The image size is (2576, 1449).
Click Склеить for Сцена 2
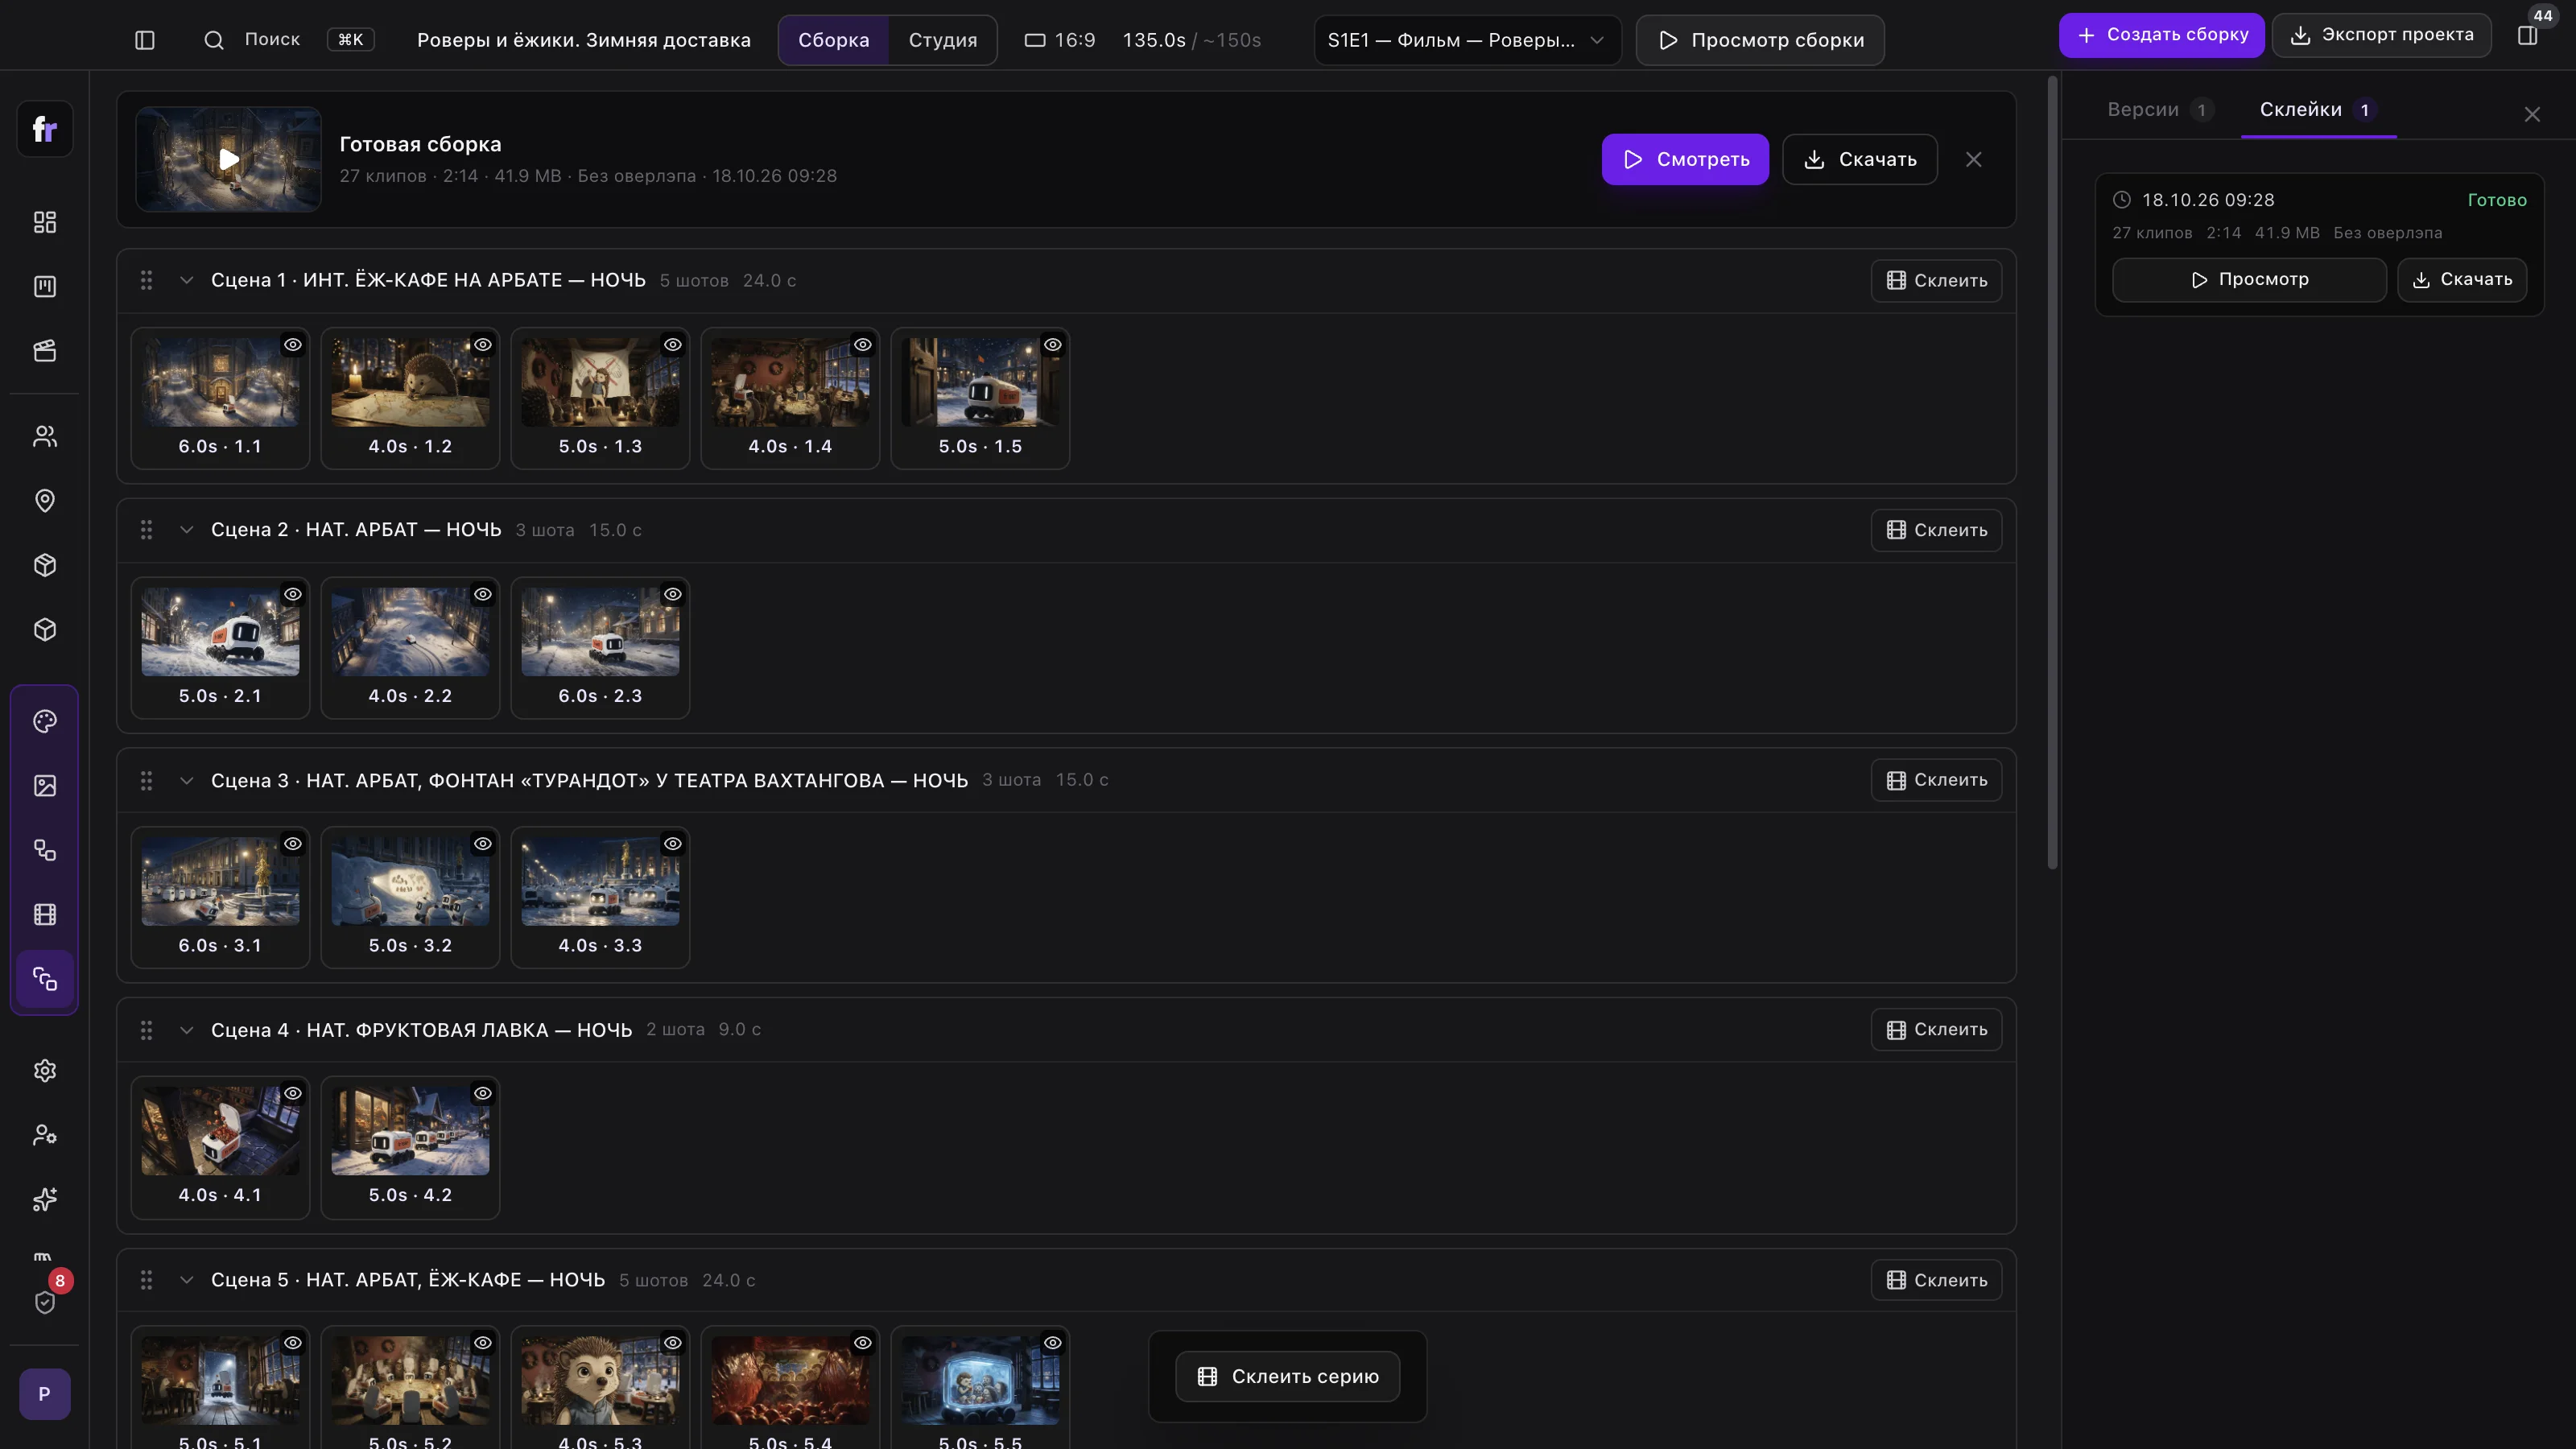tap(1936, 530)
